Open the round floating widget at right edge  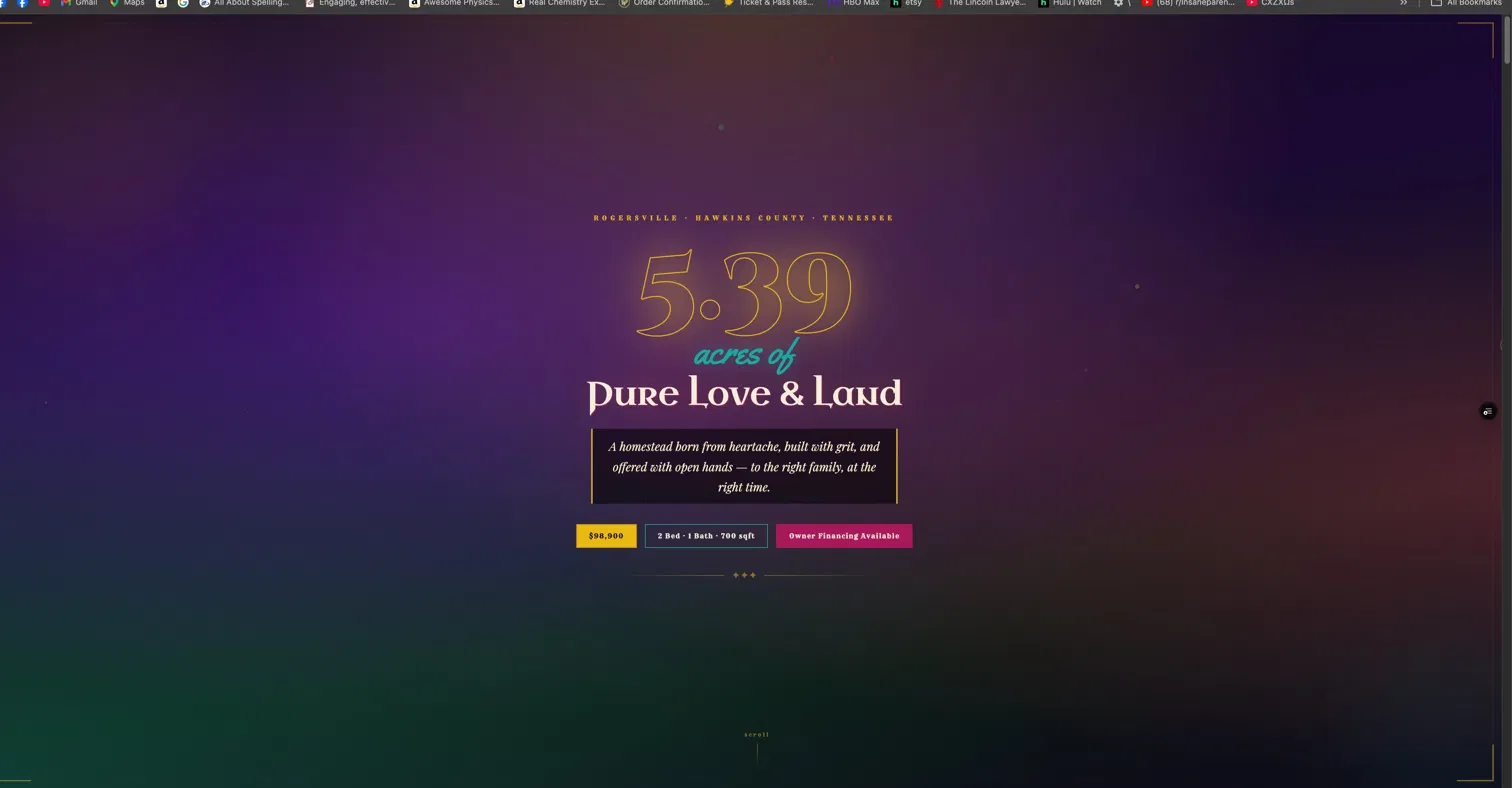(x=1488, y=411)
